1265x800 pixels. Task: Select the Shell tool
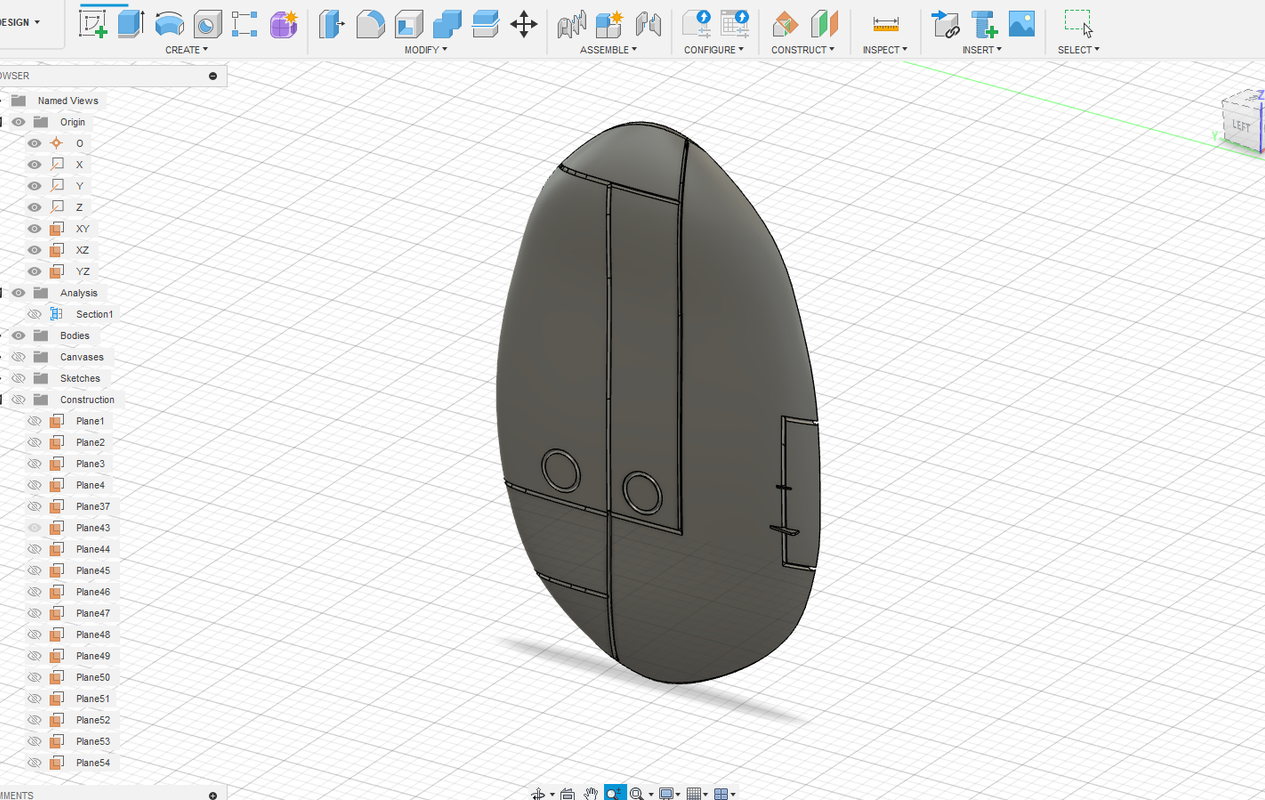point(409,24)
